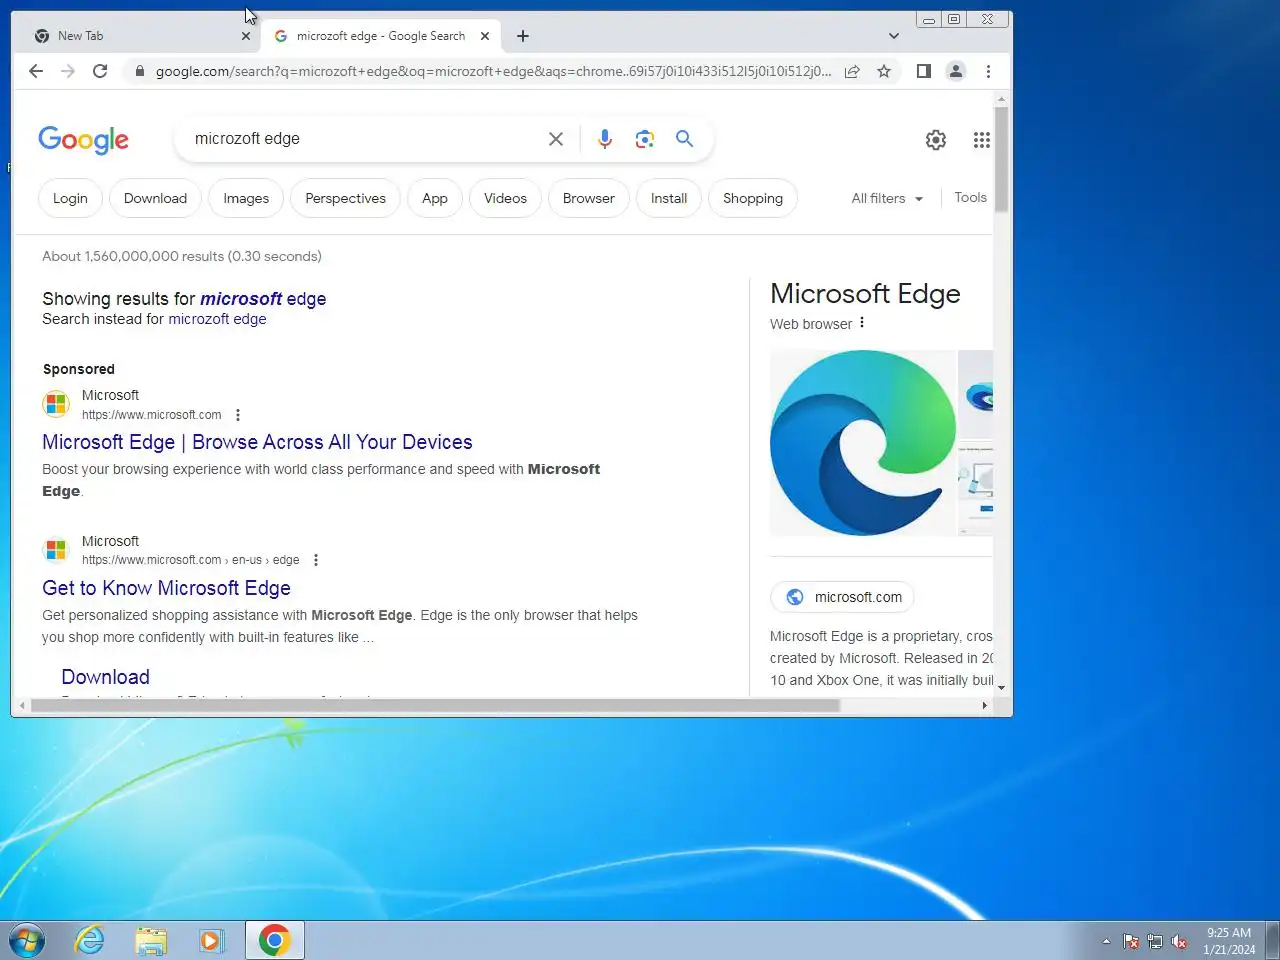Viewport: 1280px width, 960px height.
Task: Click the horizontal scrollbar thumb
Action: click(x=435, y=706)
